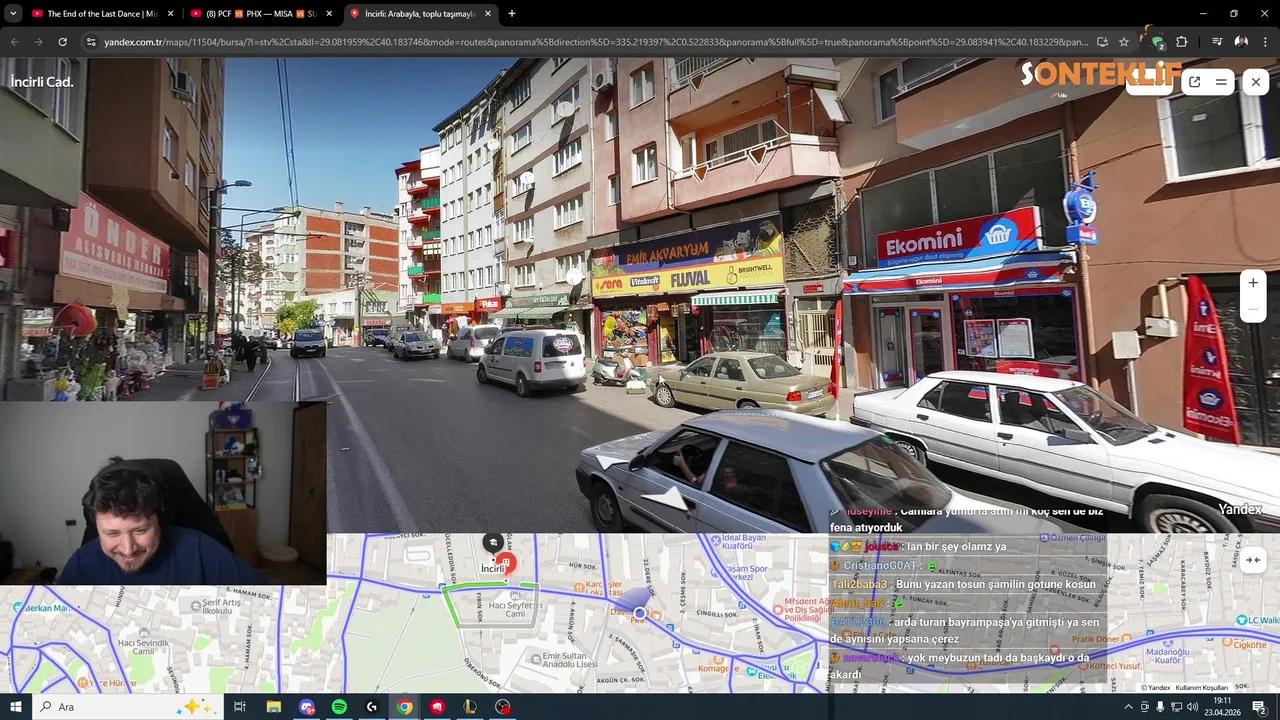The height and width of the screenshot is (720, 1280).
Task: Show hidden system tray icons
Action: click(1129, 707)
